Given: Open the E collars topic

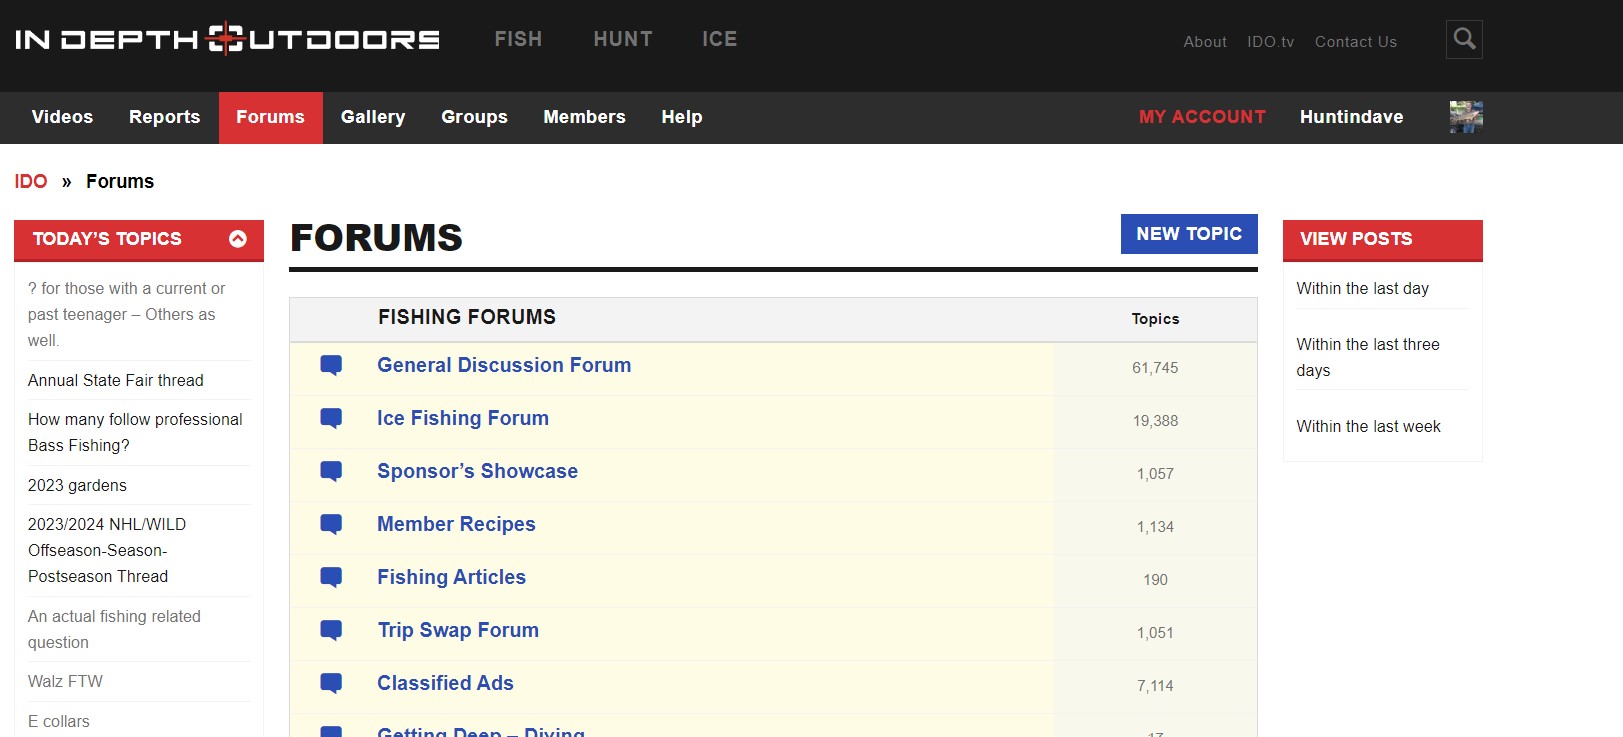Looking at the screenshot, I should click(x=59, y=721).
